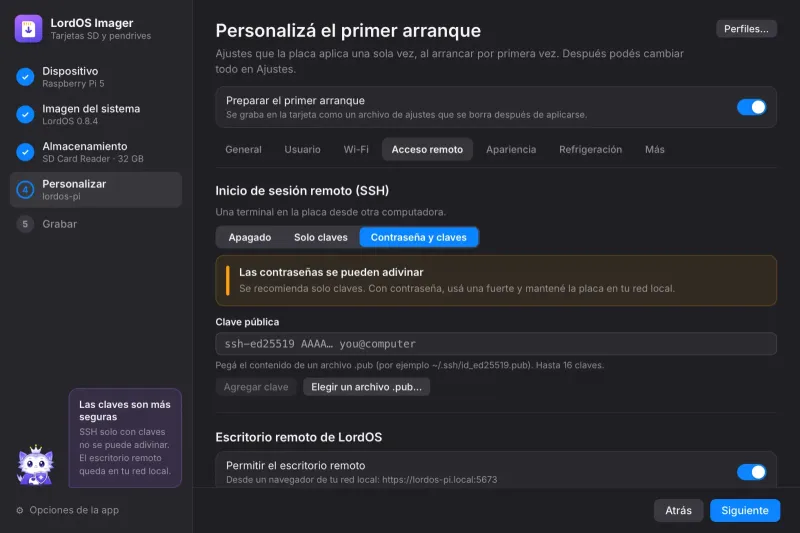Screen dimensions: 800x533
Task: Click the step 5 Grabar number icon
Action: (x=25, y=224)
